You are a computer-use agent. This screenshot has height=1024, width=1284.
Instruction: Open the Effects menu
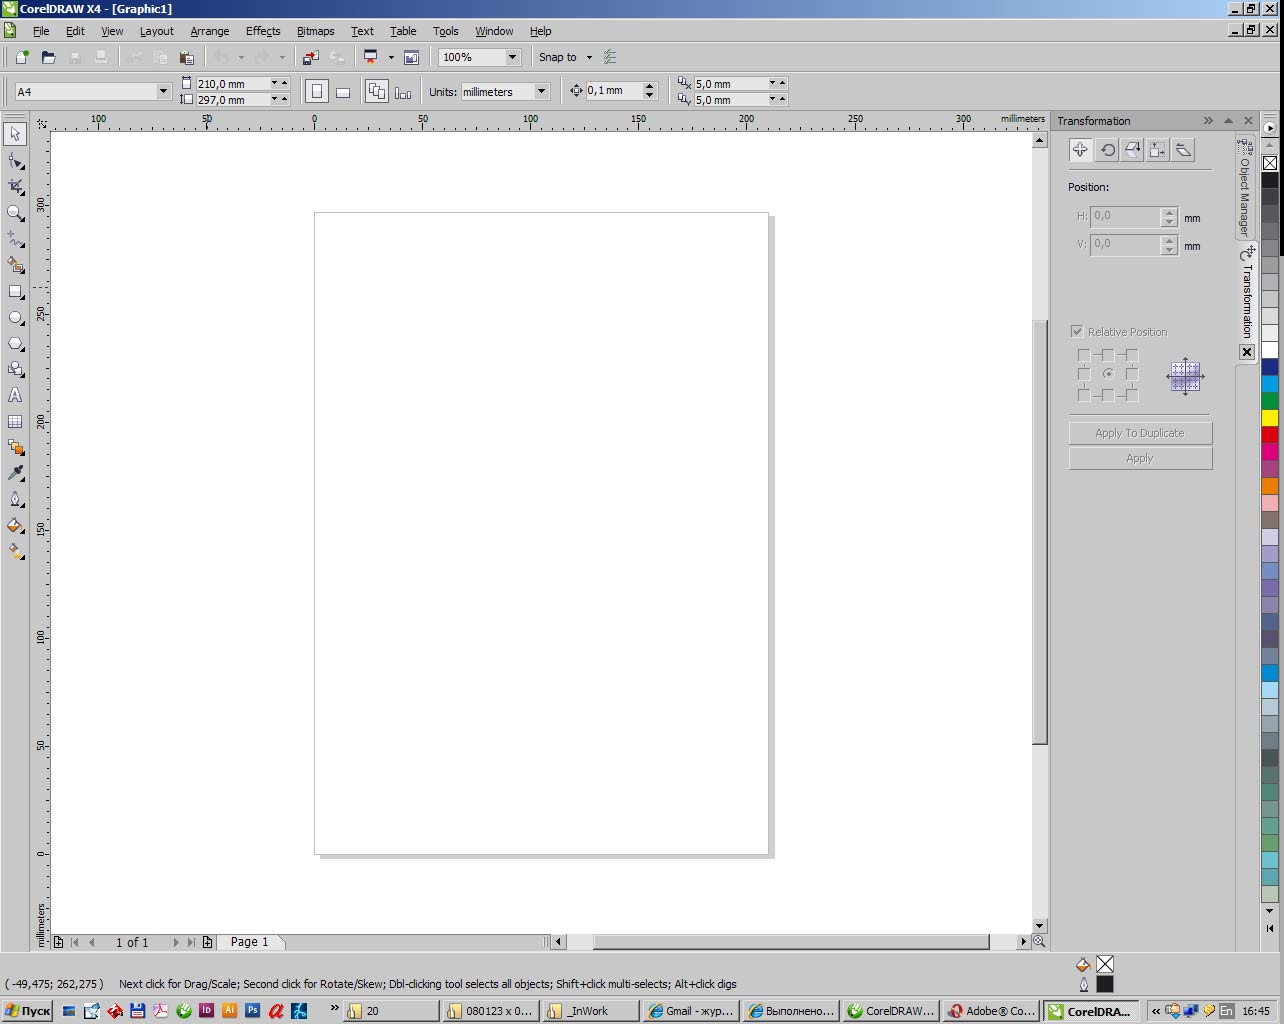pyautogui.click(x=263, y=31)
